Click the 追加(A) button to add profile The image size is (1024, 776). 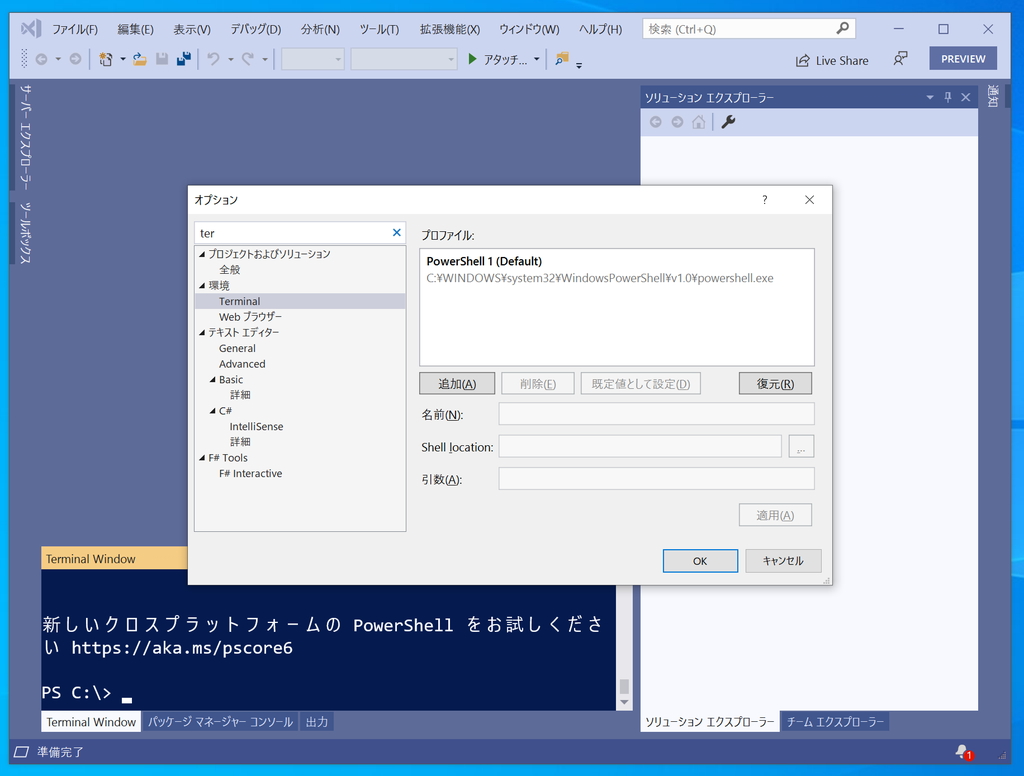(457, 383)
